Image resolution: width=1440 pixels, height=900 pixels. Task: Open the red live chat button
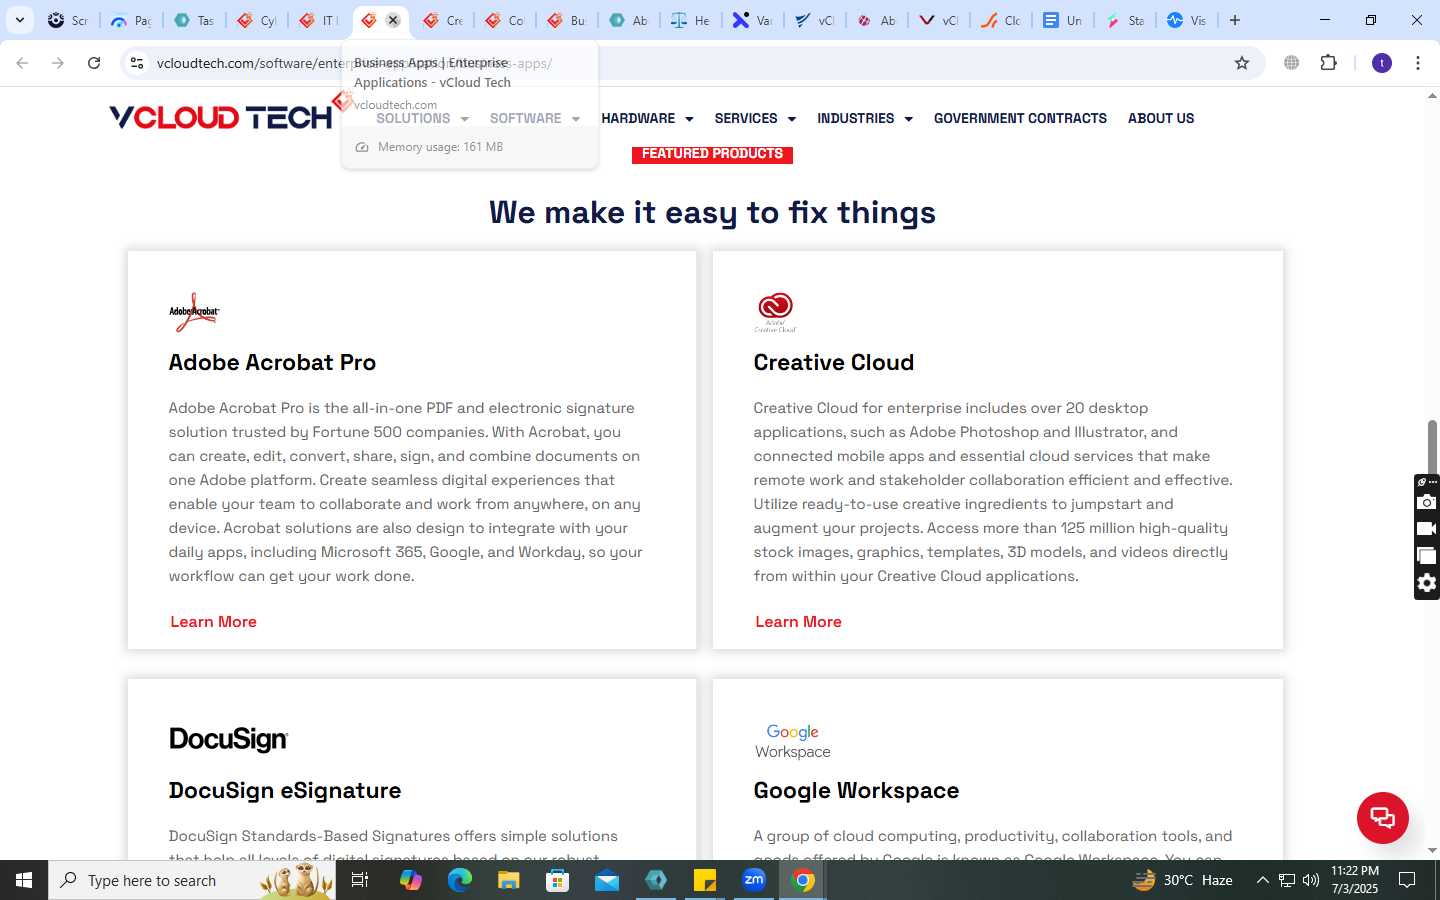(1382, 817)
